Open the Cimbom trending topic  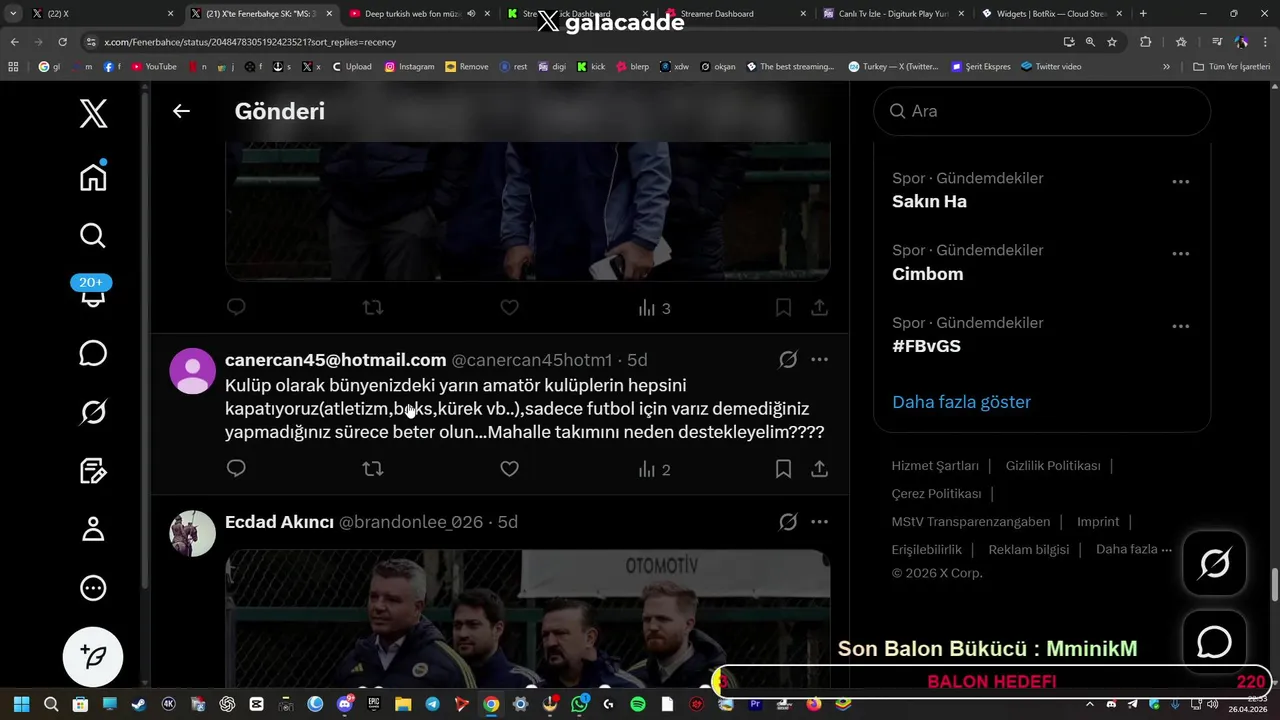pyautogui.click(x=927, y=274)
